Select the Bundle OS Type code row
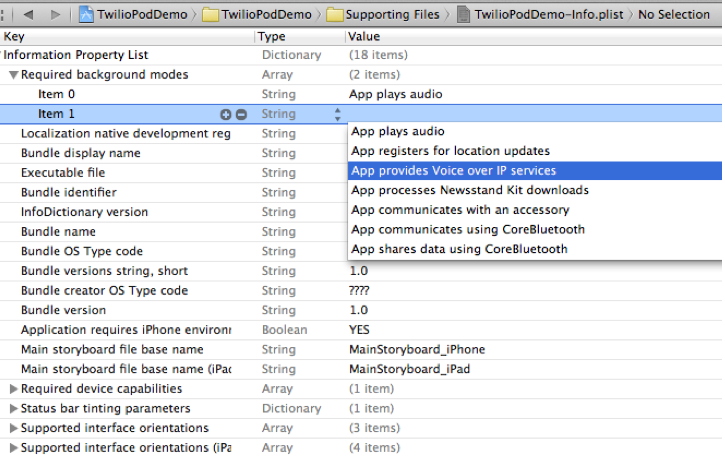Viewport: 725px width, 456px height. tap(174, 251)
